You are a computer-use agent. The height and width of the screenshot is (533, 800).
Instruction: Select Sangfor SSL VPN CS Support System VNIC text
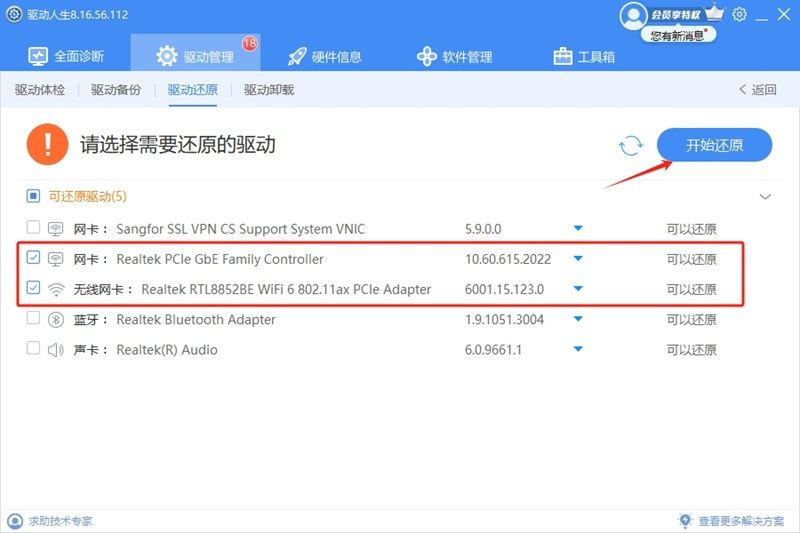(x=241, y=229)
